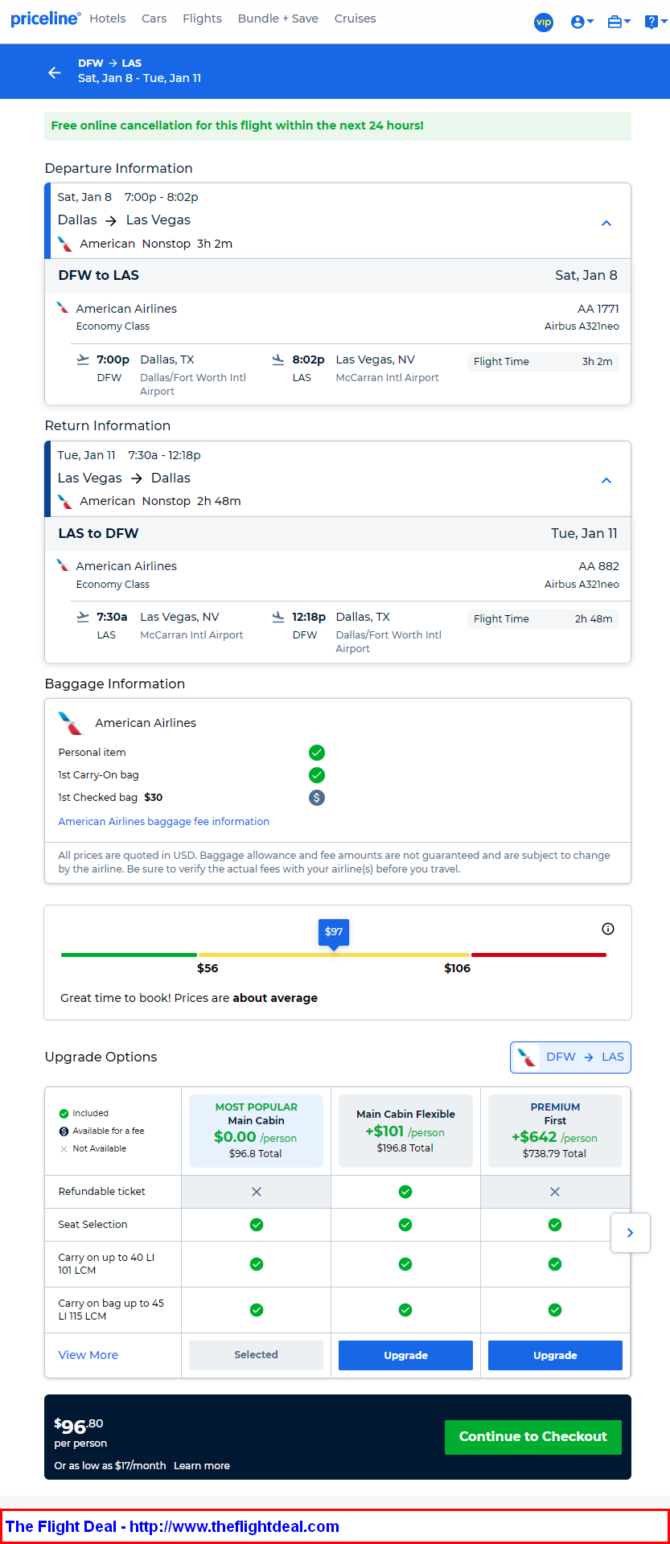Open the Hotels tab
Image resolution: width=670 pixels, height=1544 pixels.
(x=108, y=19)
